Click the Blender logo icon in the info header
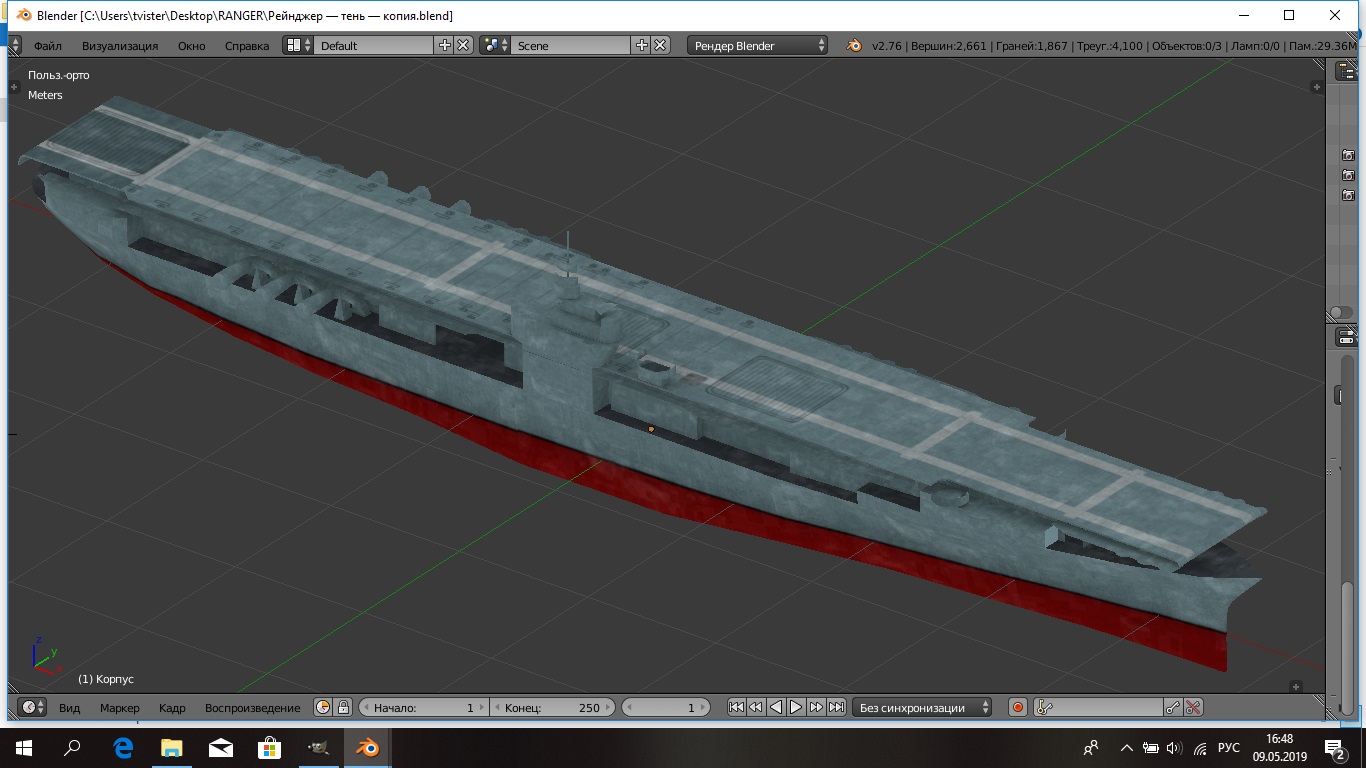 pyautogui.click(x=854, y=45)
